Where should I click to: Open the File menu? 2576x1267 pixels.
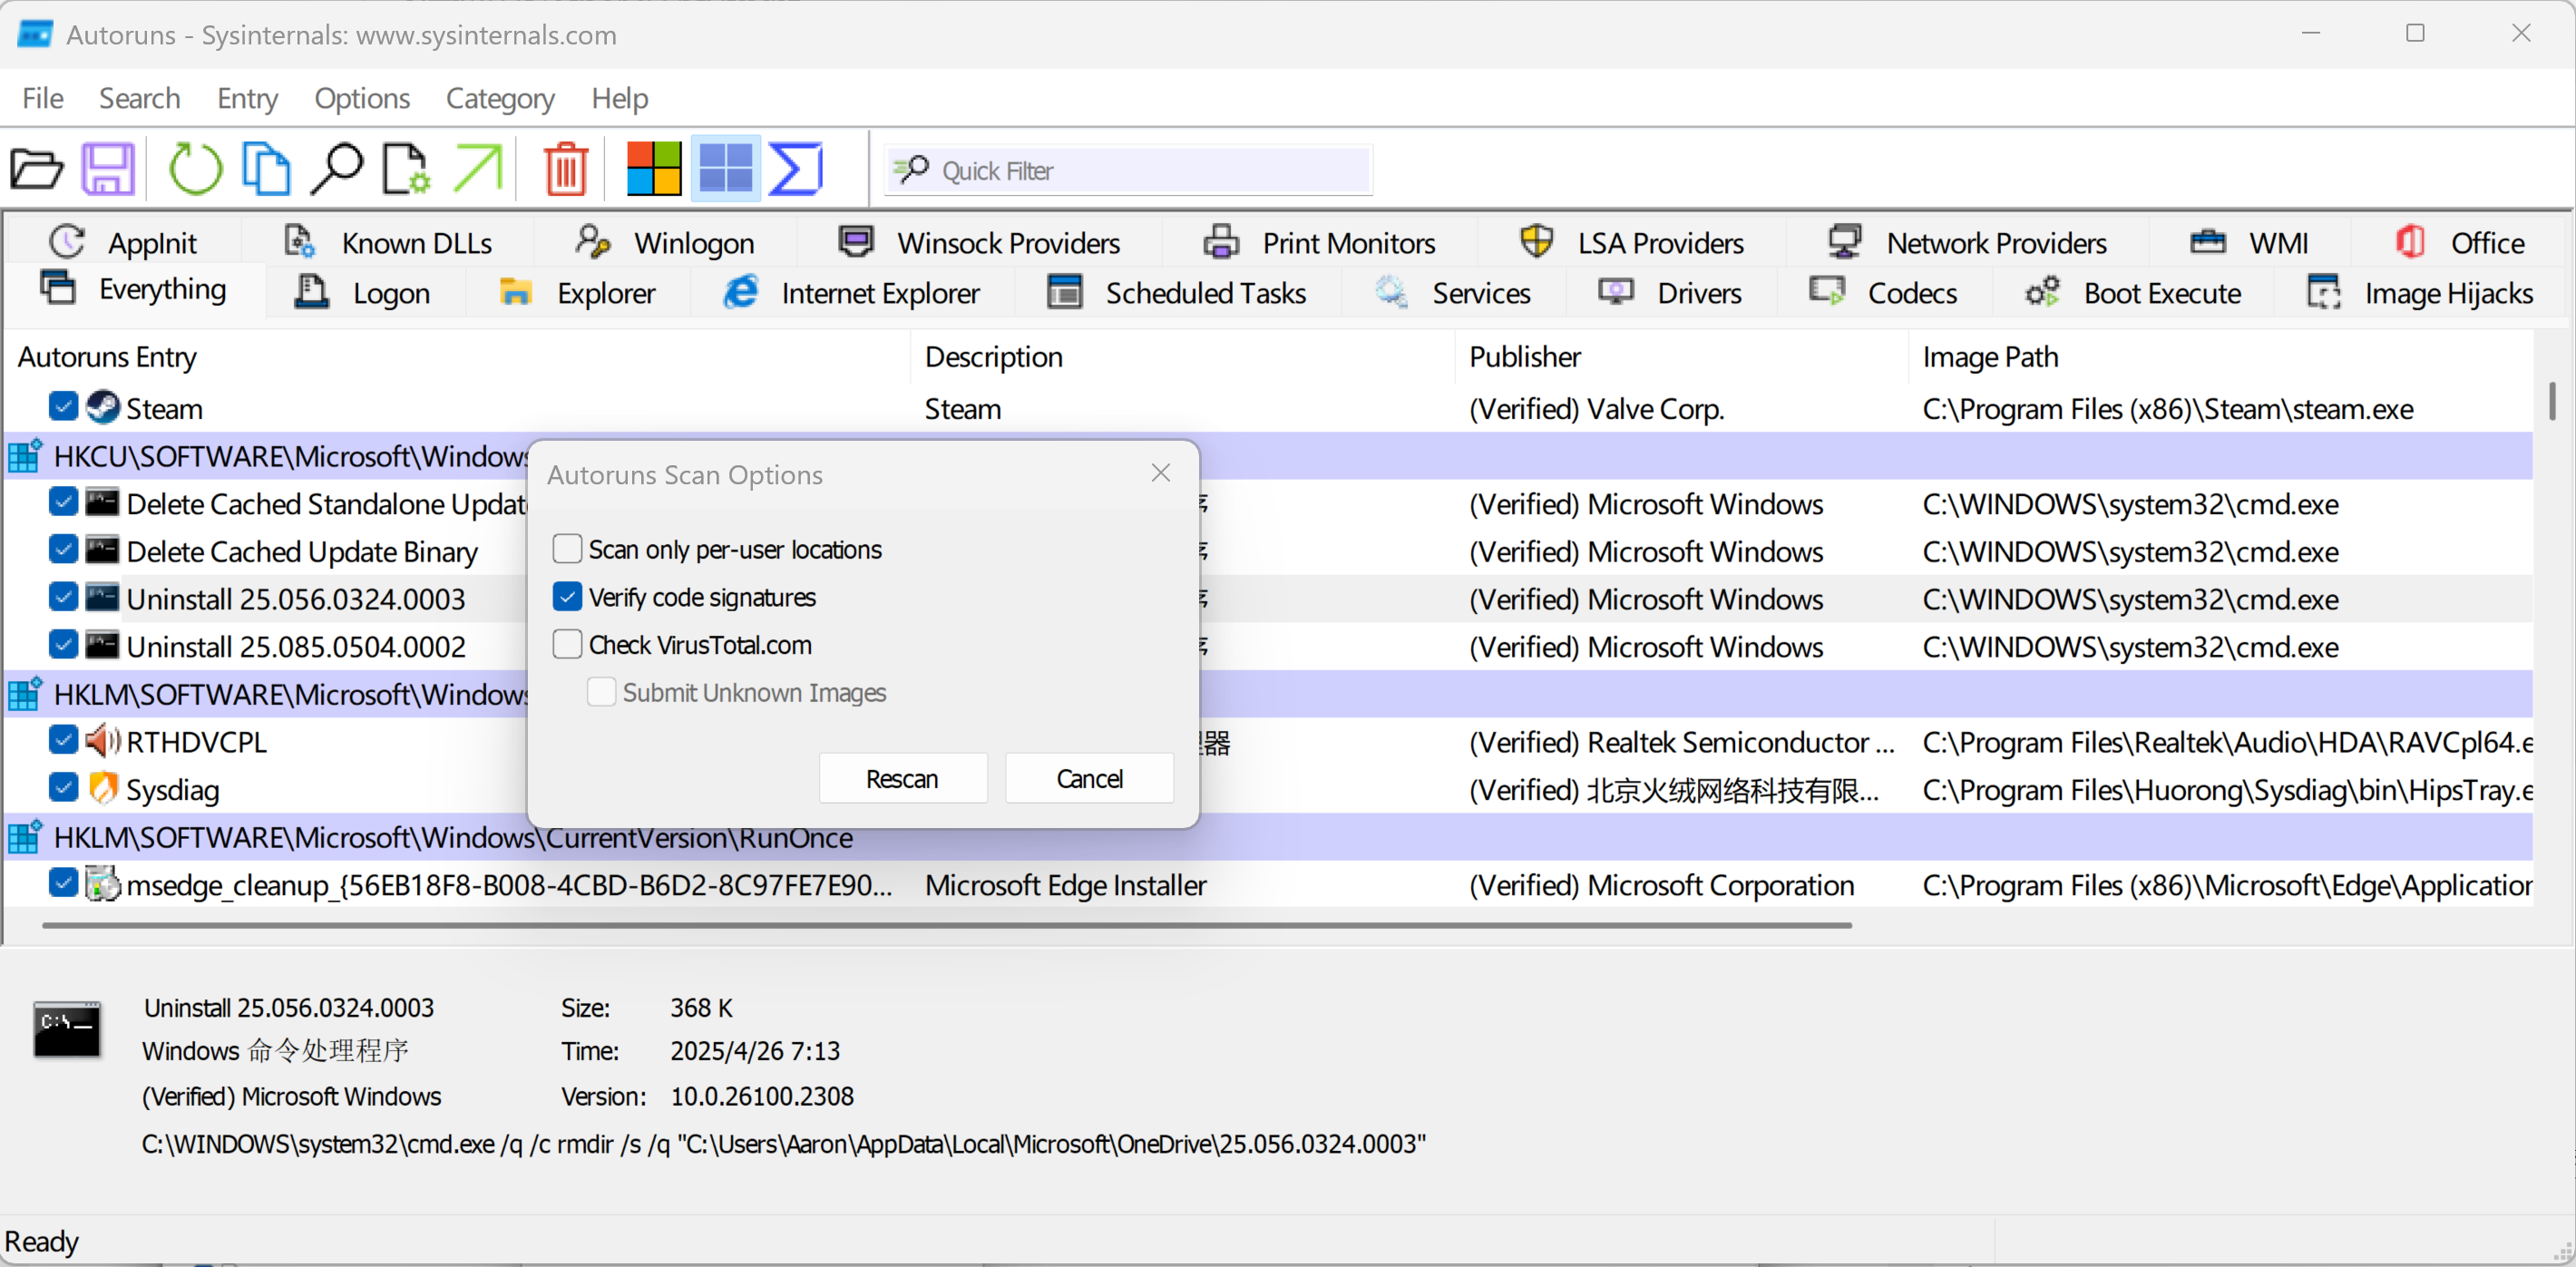coord(43,98)
